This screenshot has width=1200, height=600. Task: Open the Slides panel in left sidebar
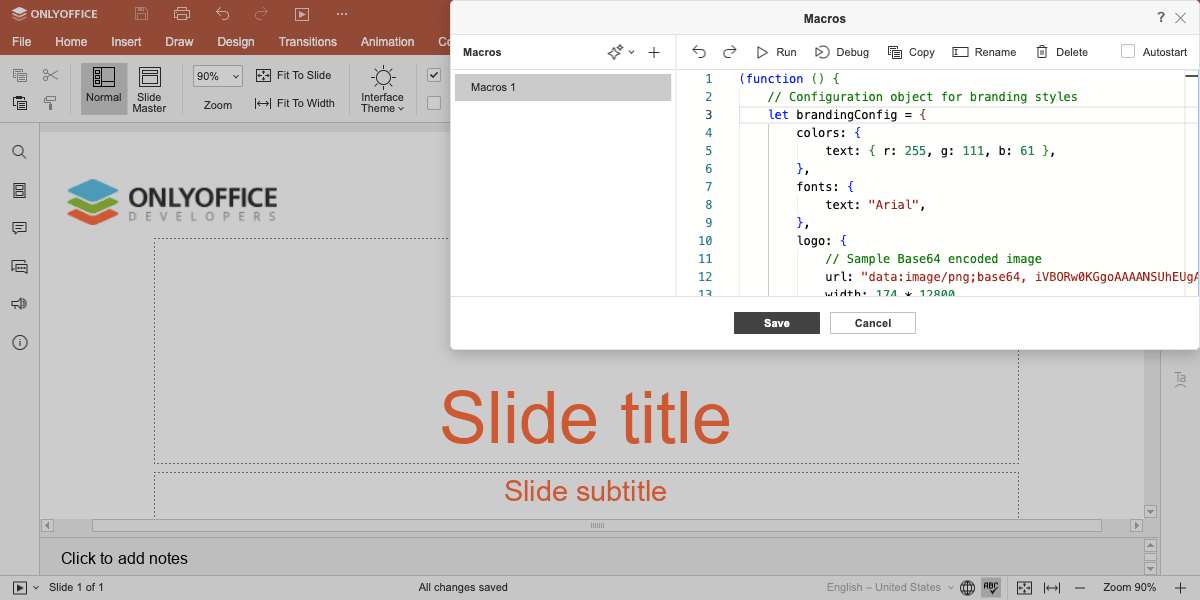click(x=19, y=190)
